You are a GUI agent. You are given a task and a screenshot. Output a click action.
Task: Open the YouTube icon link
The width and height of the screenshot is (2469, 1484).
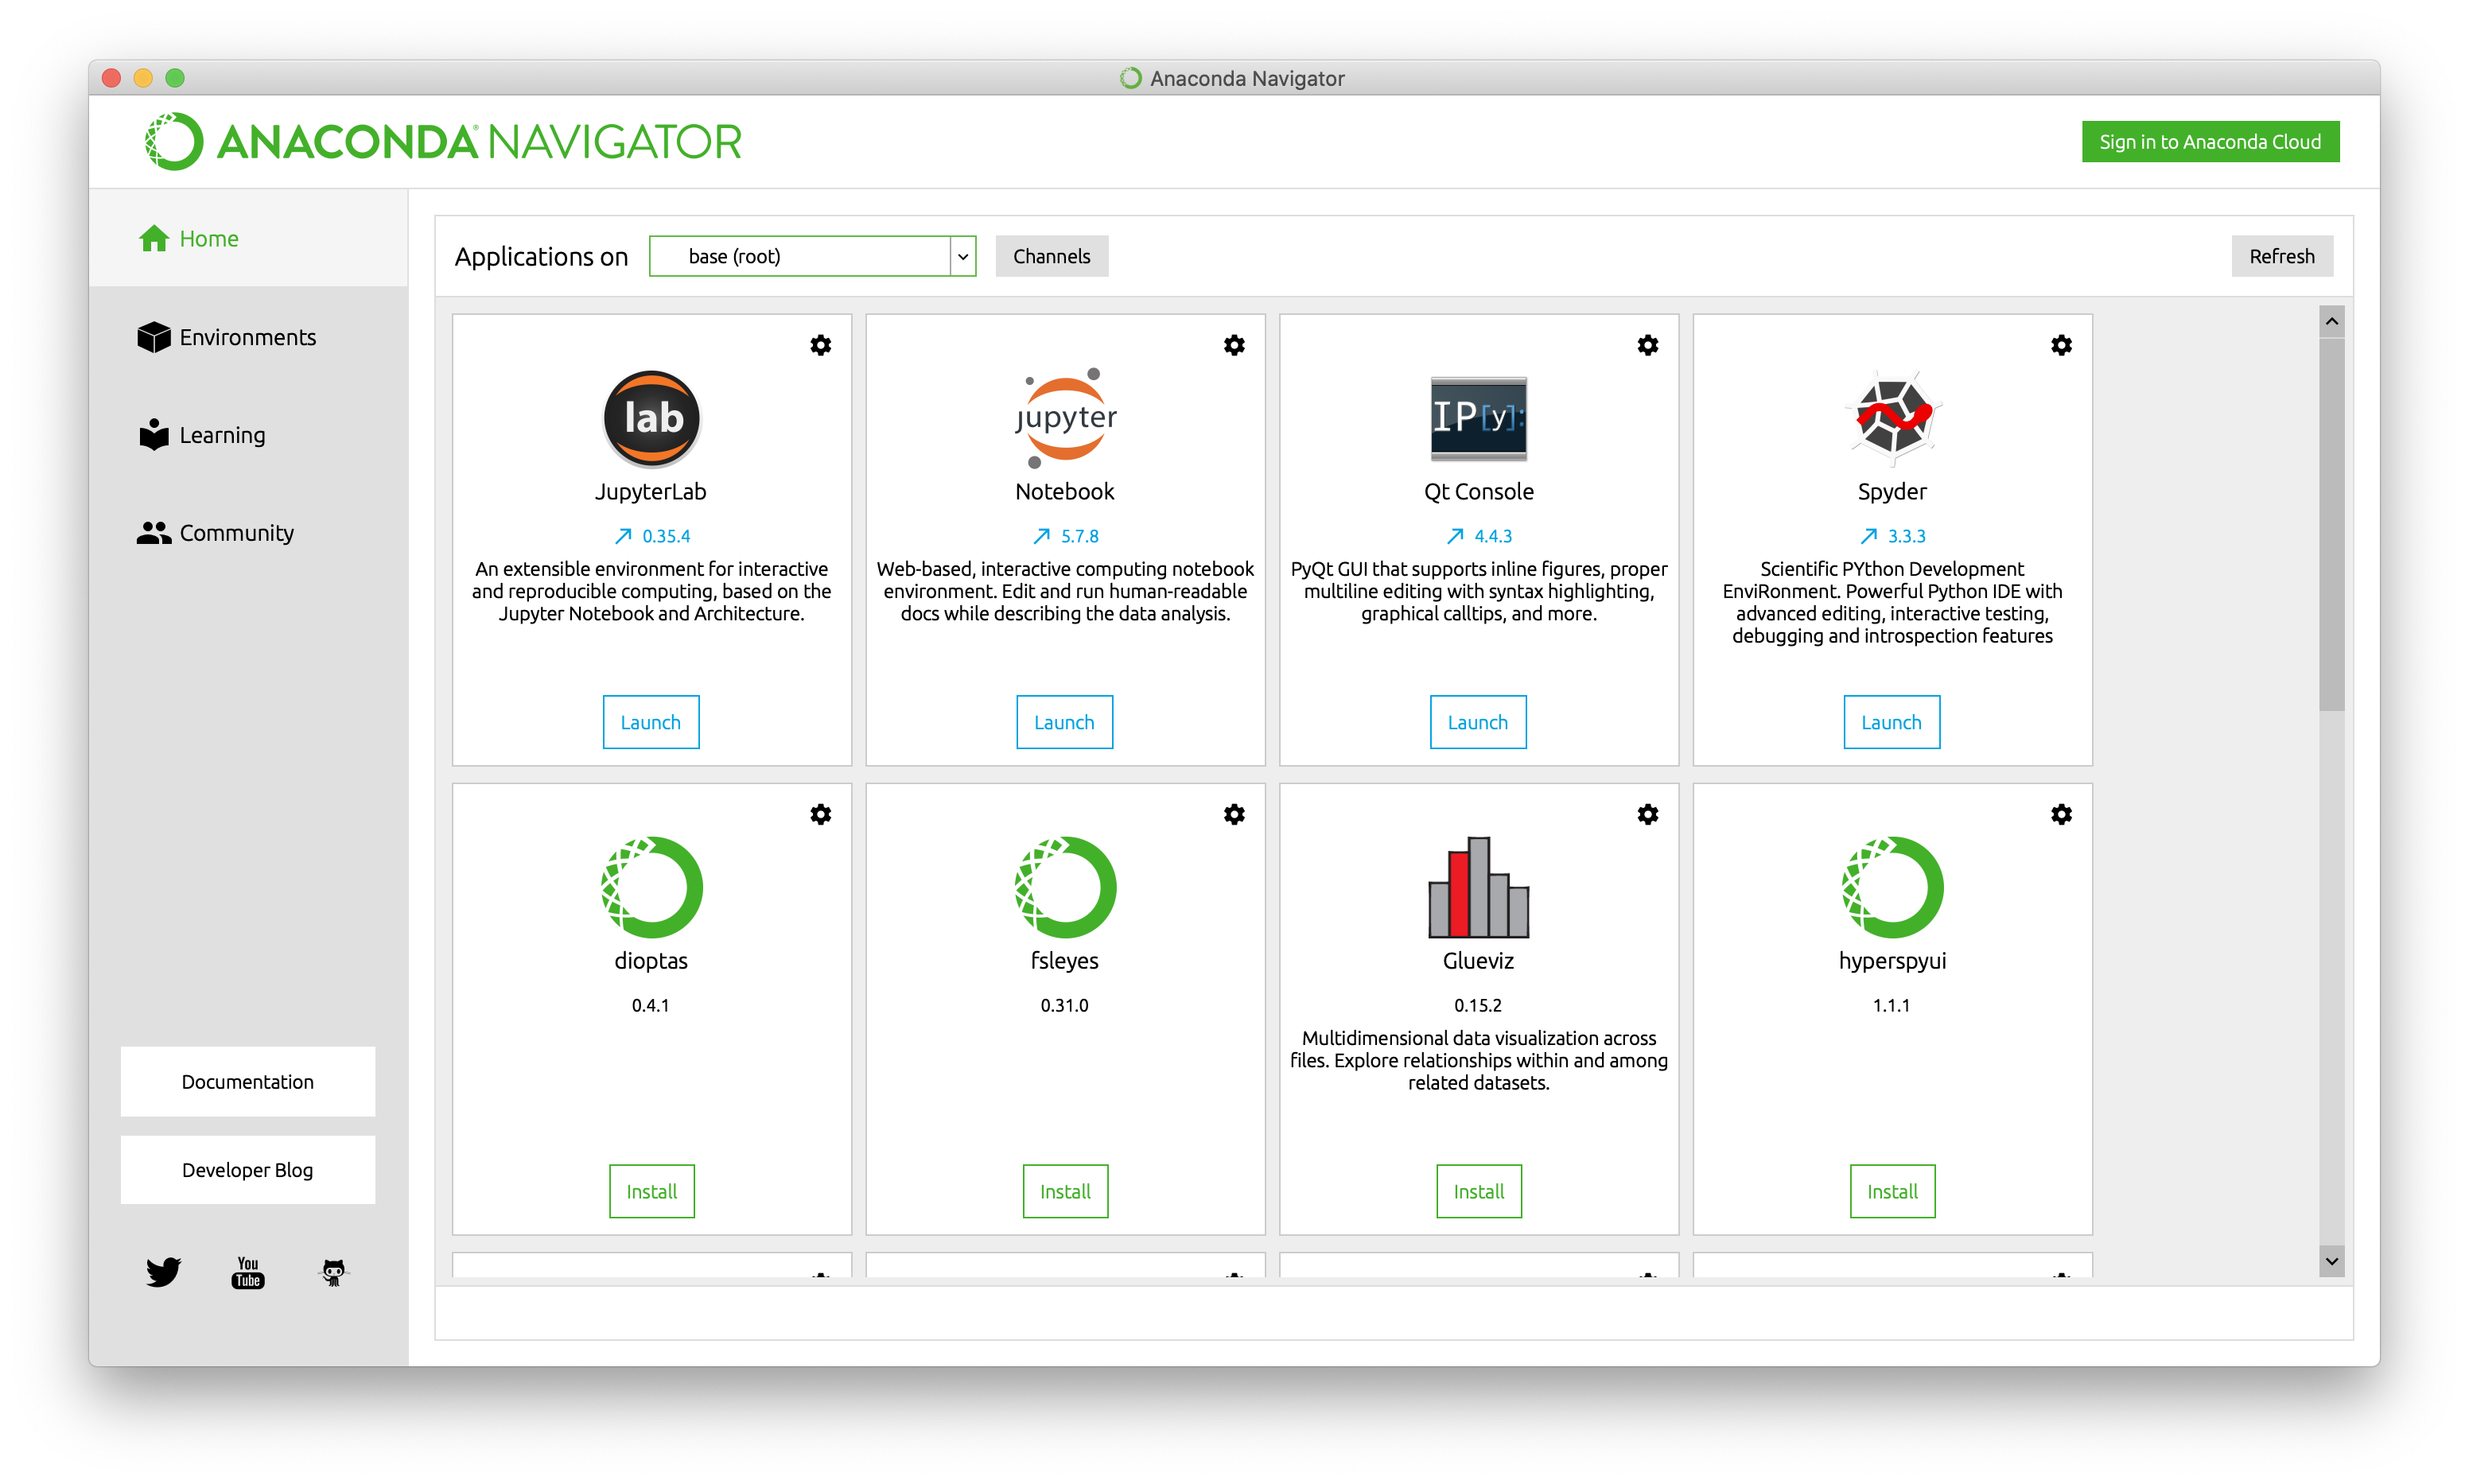tap(248, 1272)
